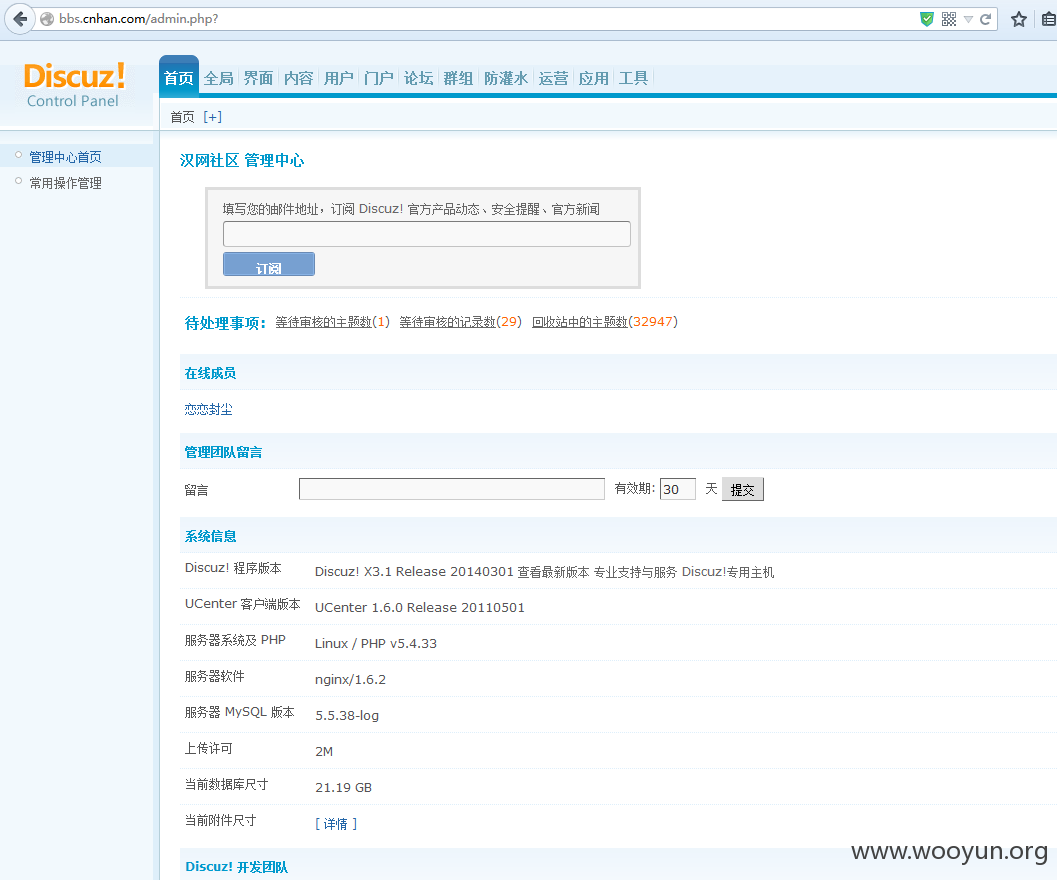Screen dimensions: 1057x880
Task: Open the QR code icon in address bar
Action: (948, 19)
